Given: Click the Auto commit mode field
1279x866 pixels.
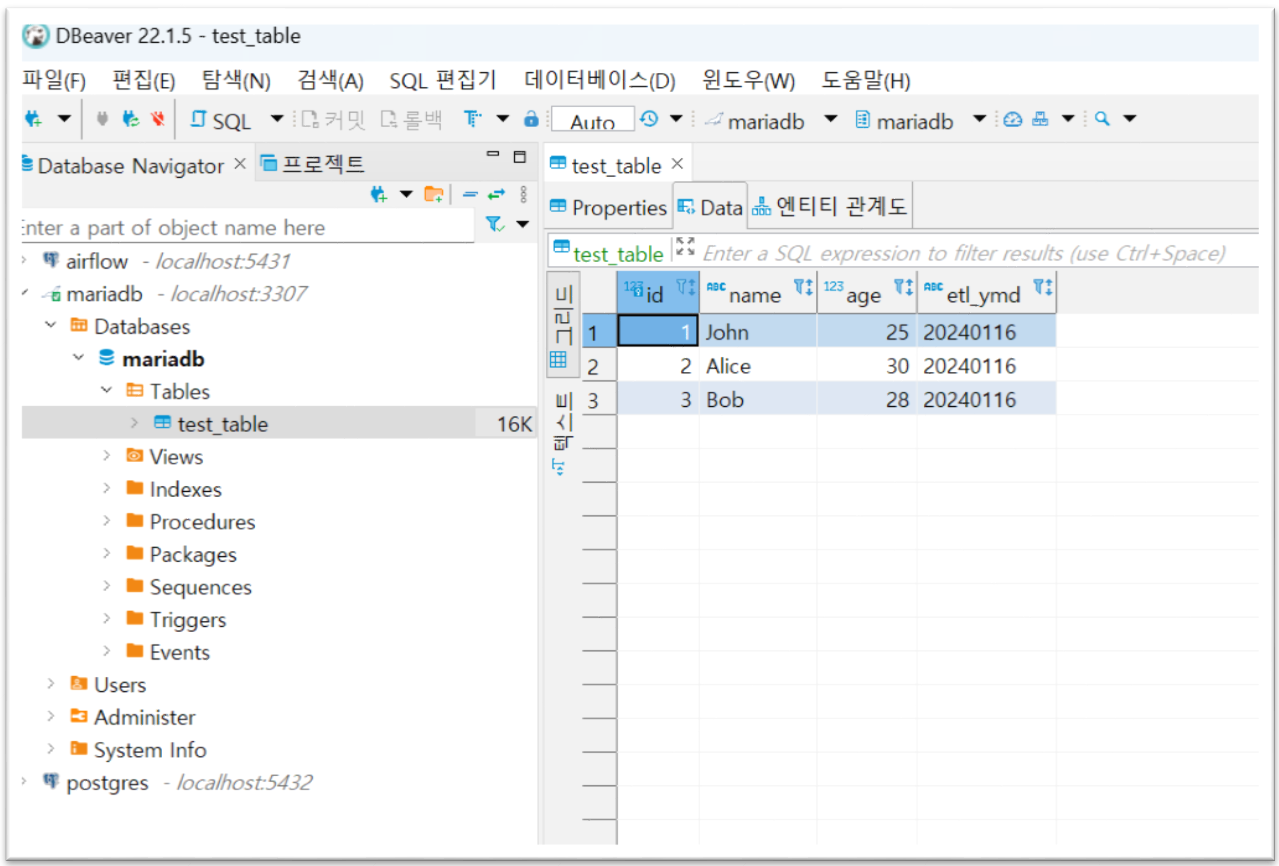Looking at the screenshot, I should point(593,121).
